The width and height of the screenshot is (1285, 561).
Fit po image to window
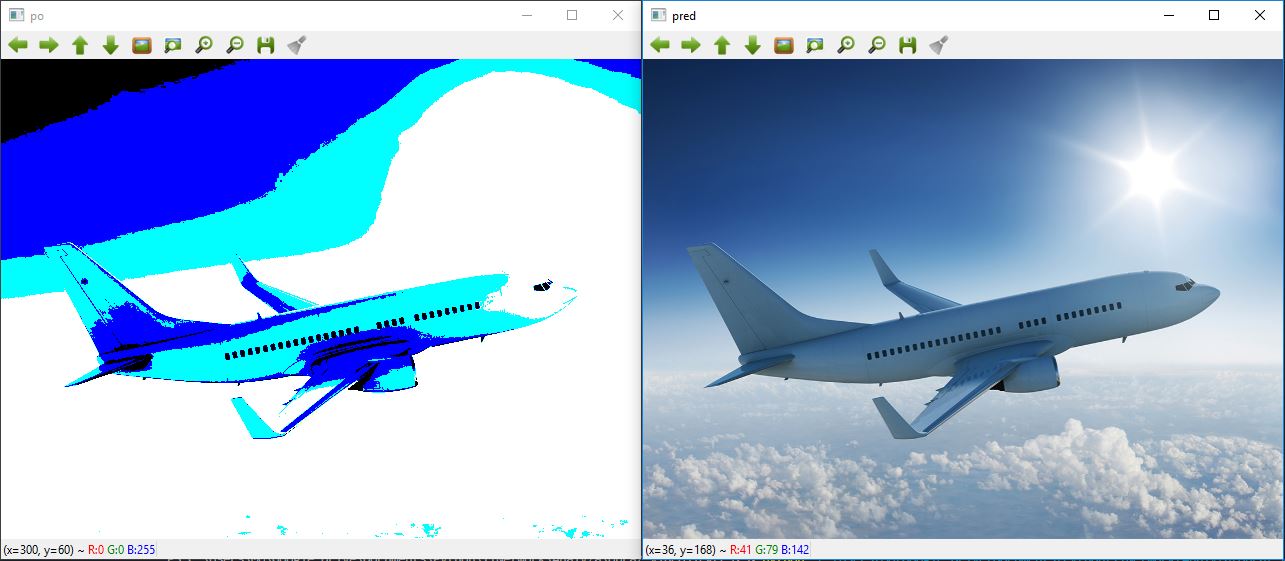(x=173, y=45)
